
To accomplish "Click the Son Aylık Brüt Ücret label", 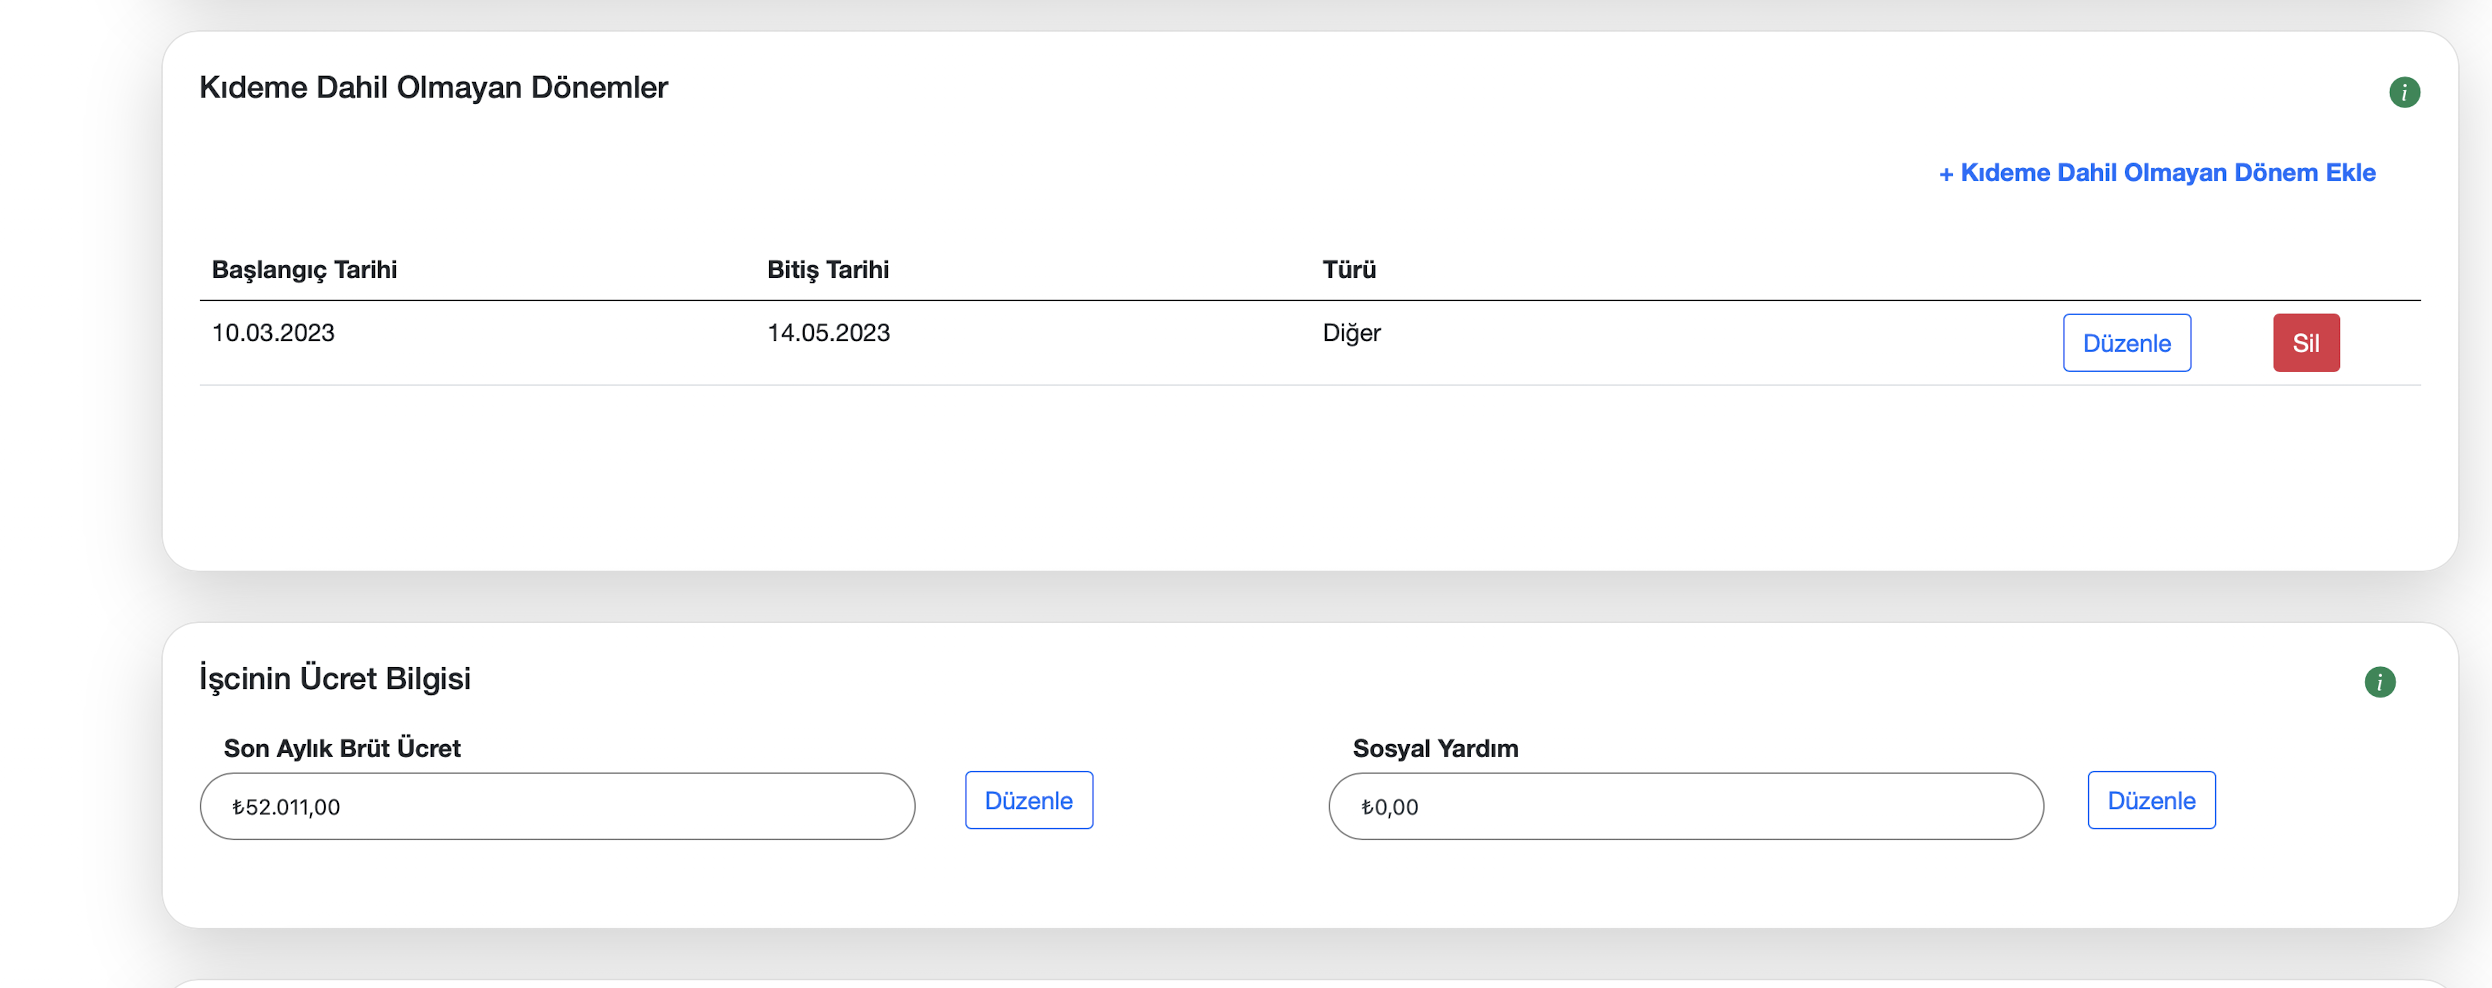I will point(342,748).
